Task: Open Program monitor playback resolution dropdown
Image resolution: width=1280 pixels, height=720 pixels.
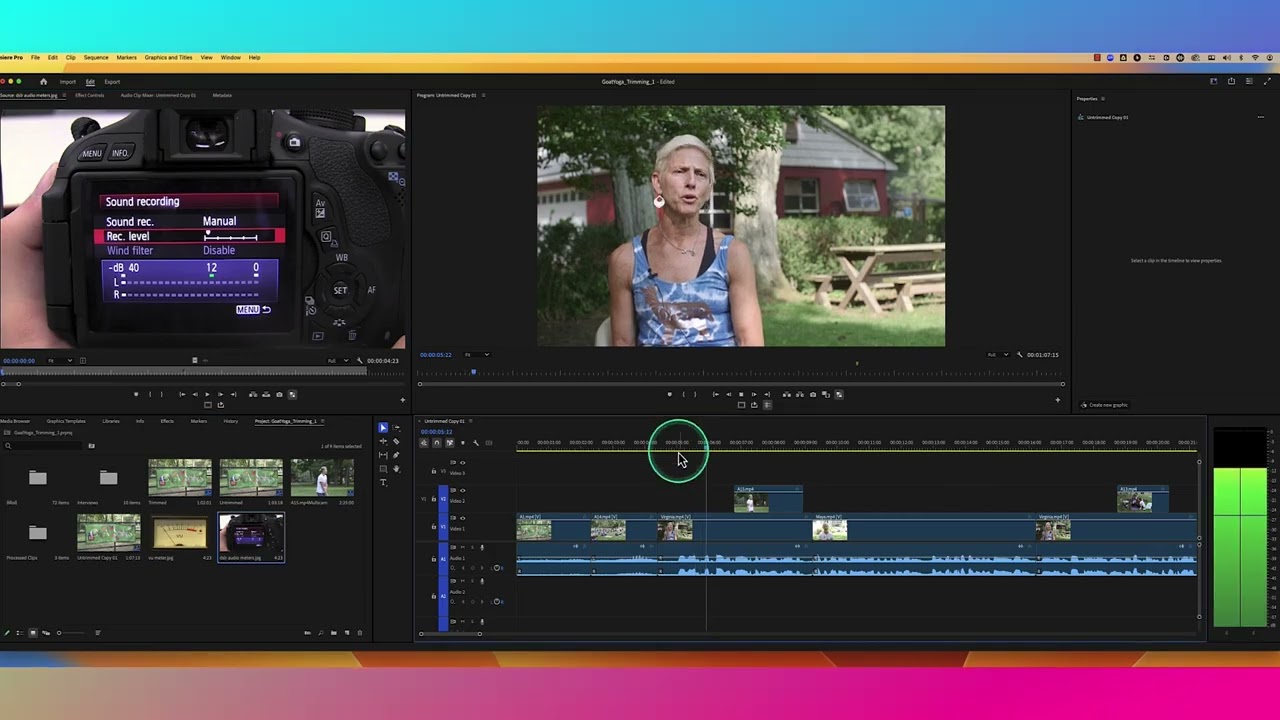Action: point(997,355)
